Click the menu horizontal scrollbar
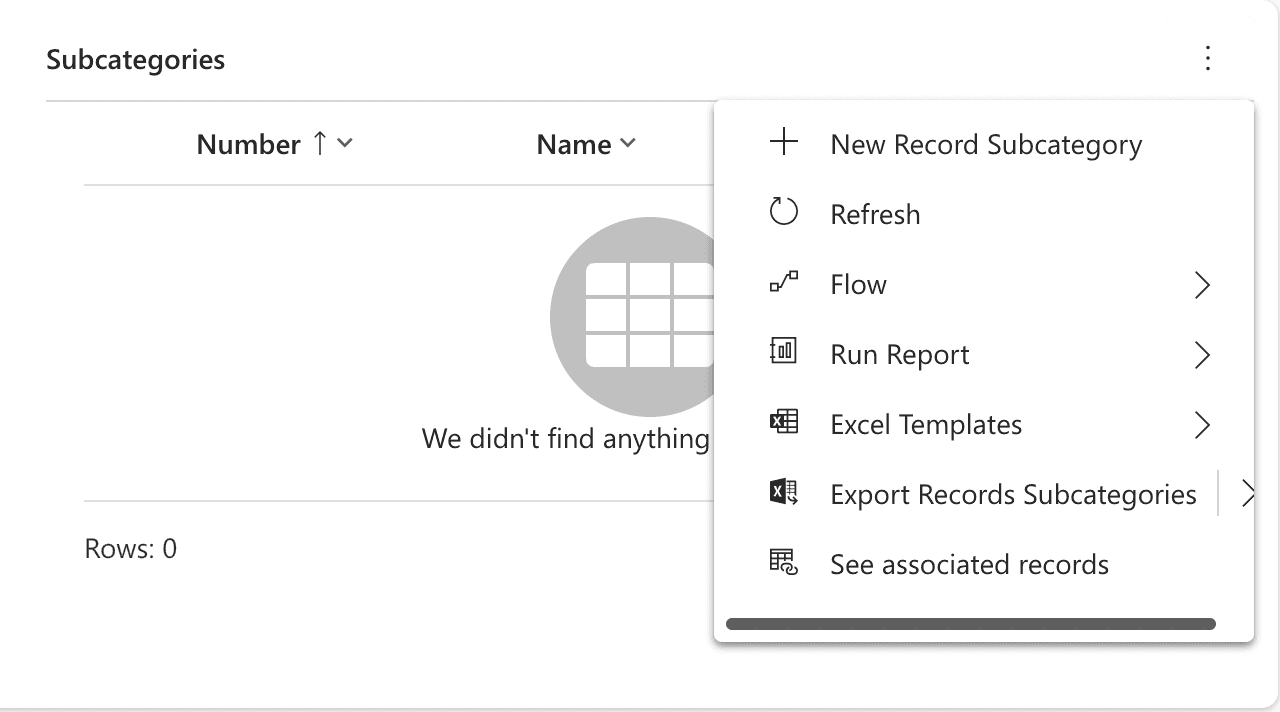Screen dimensions: 1280x712 [971, 624]
